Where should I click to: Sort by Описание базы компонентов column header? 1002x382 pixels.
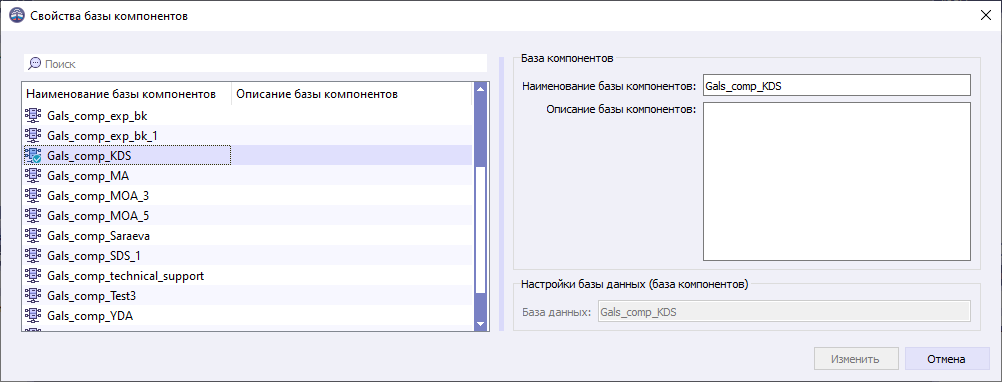pyautogui.click(x=351, y=94)
